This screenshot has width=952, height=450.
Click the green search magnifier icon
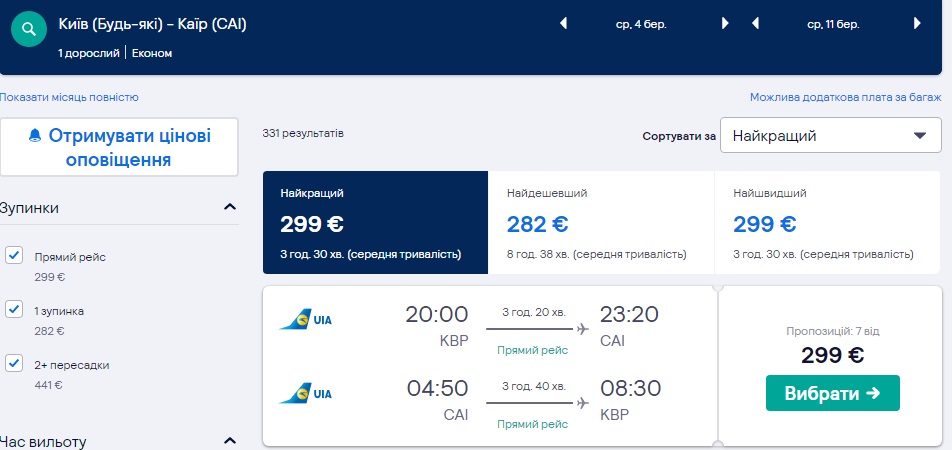point(28,29)
